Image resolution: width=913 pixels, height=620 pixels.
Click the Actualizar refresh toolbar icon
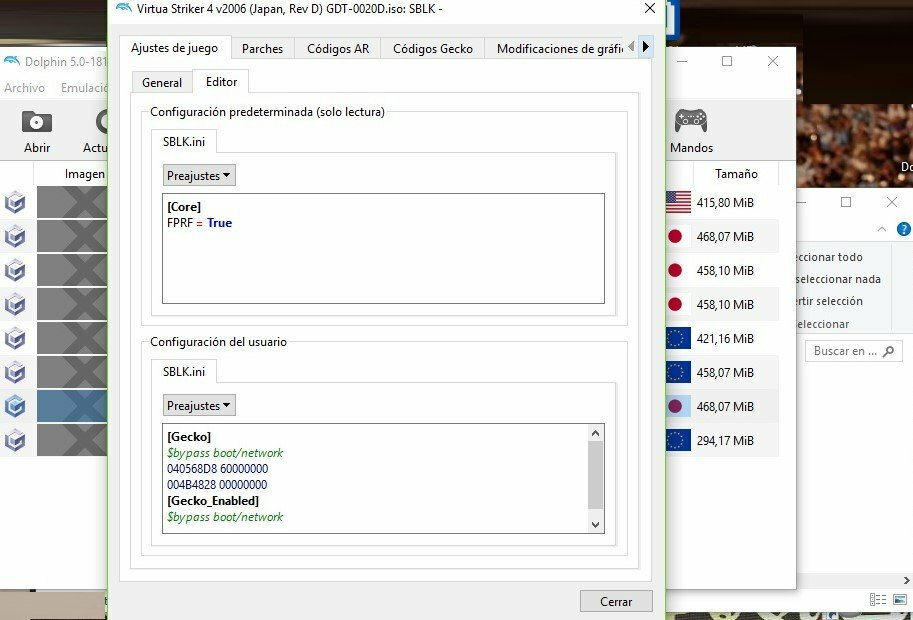coord(100,122)
